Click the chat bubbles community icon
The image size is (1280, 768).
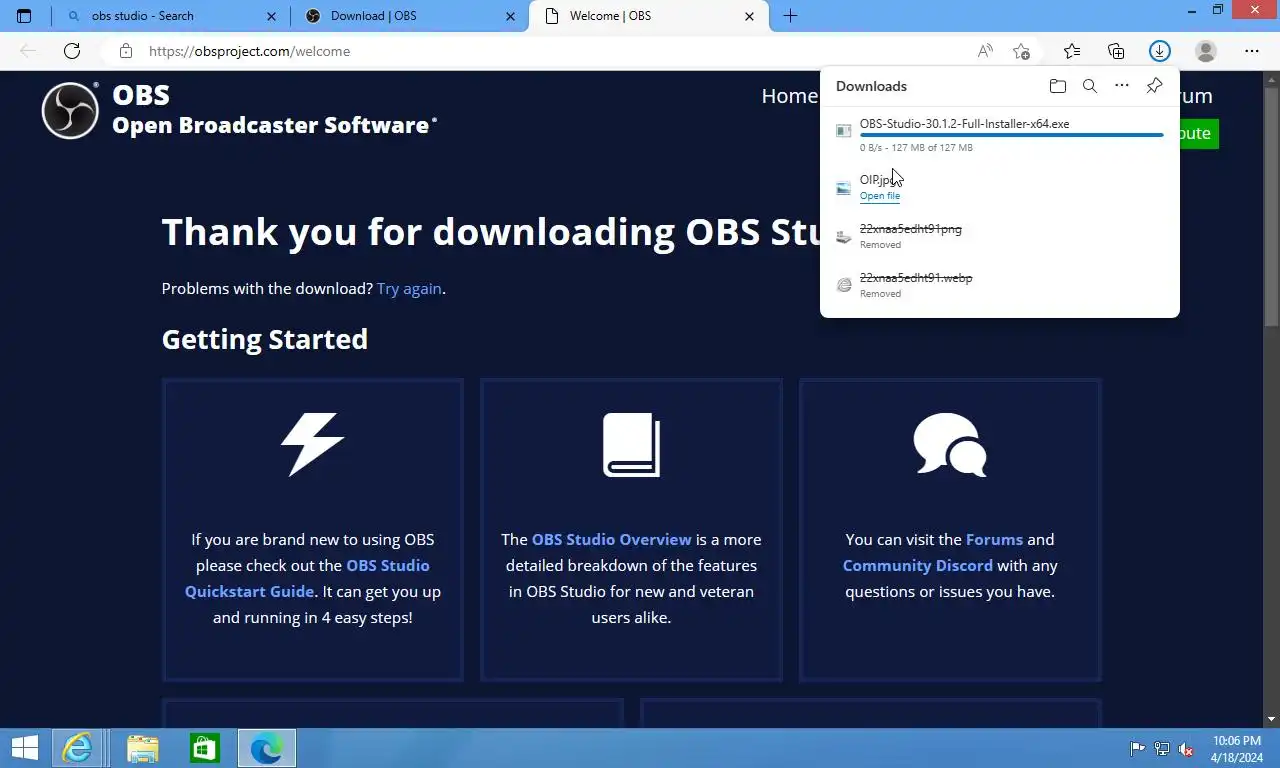950,444
